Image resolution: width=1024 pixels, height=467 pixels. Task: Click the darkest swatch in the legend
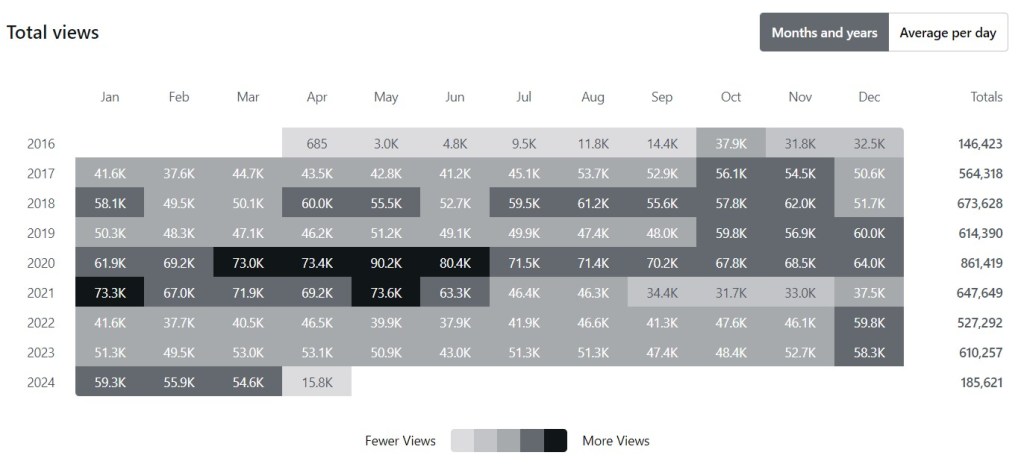coord(555,441)
